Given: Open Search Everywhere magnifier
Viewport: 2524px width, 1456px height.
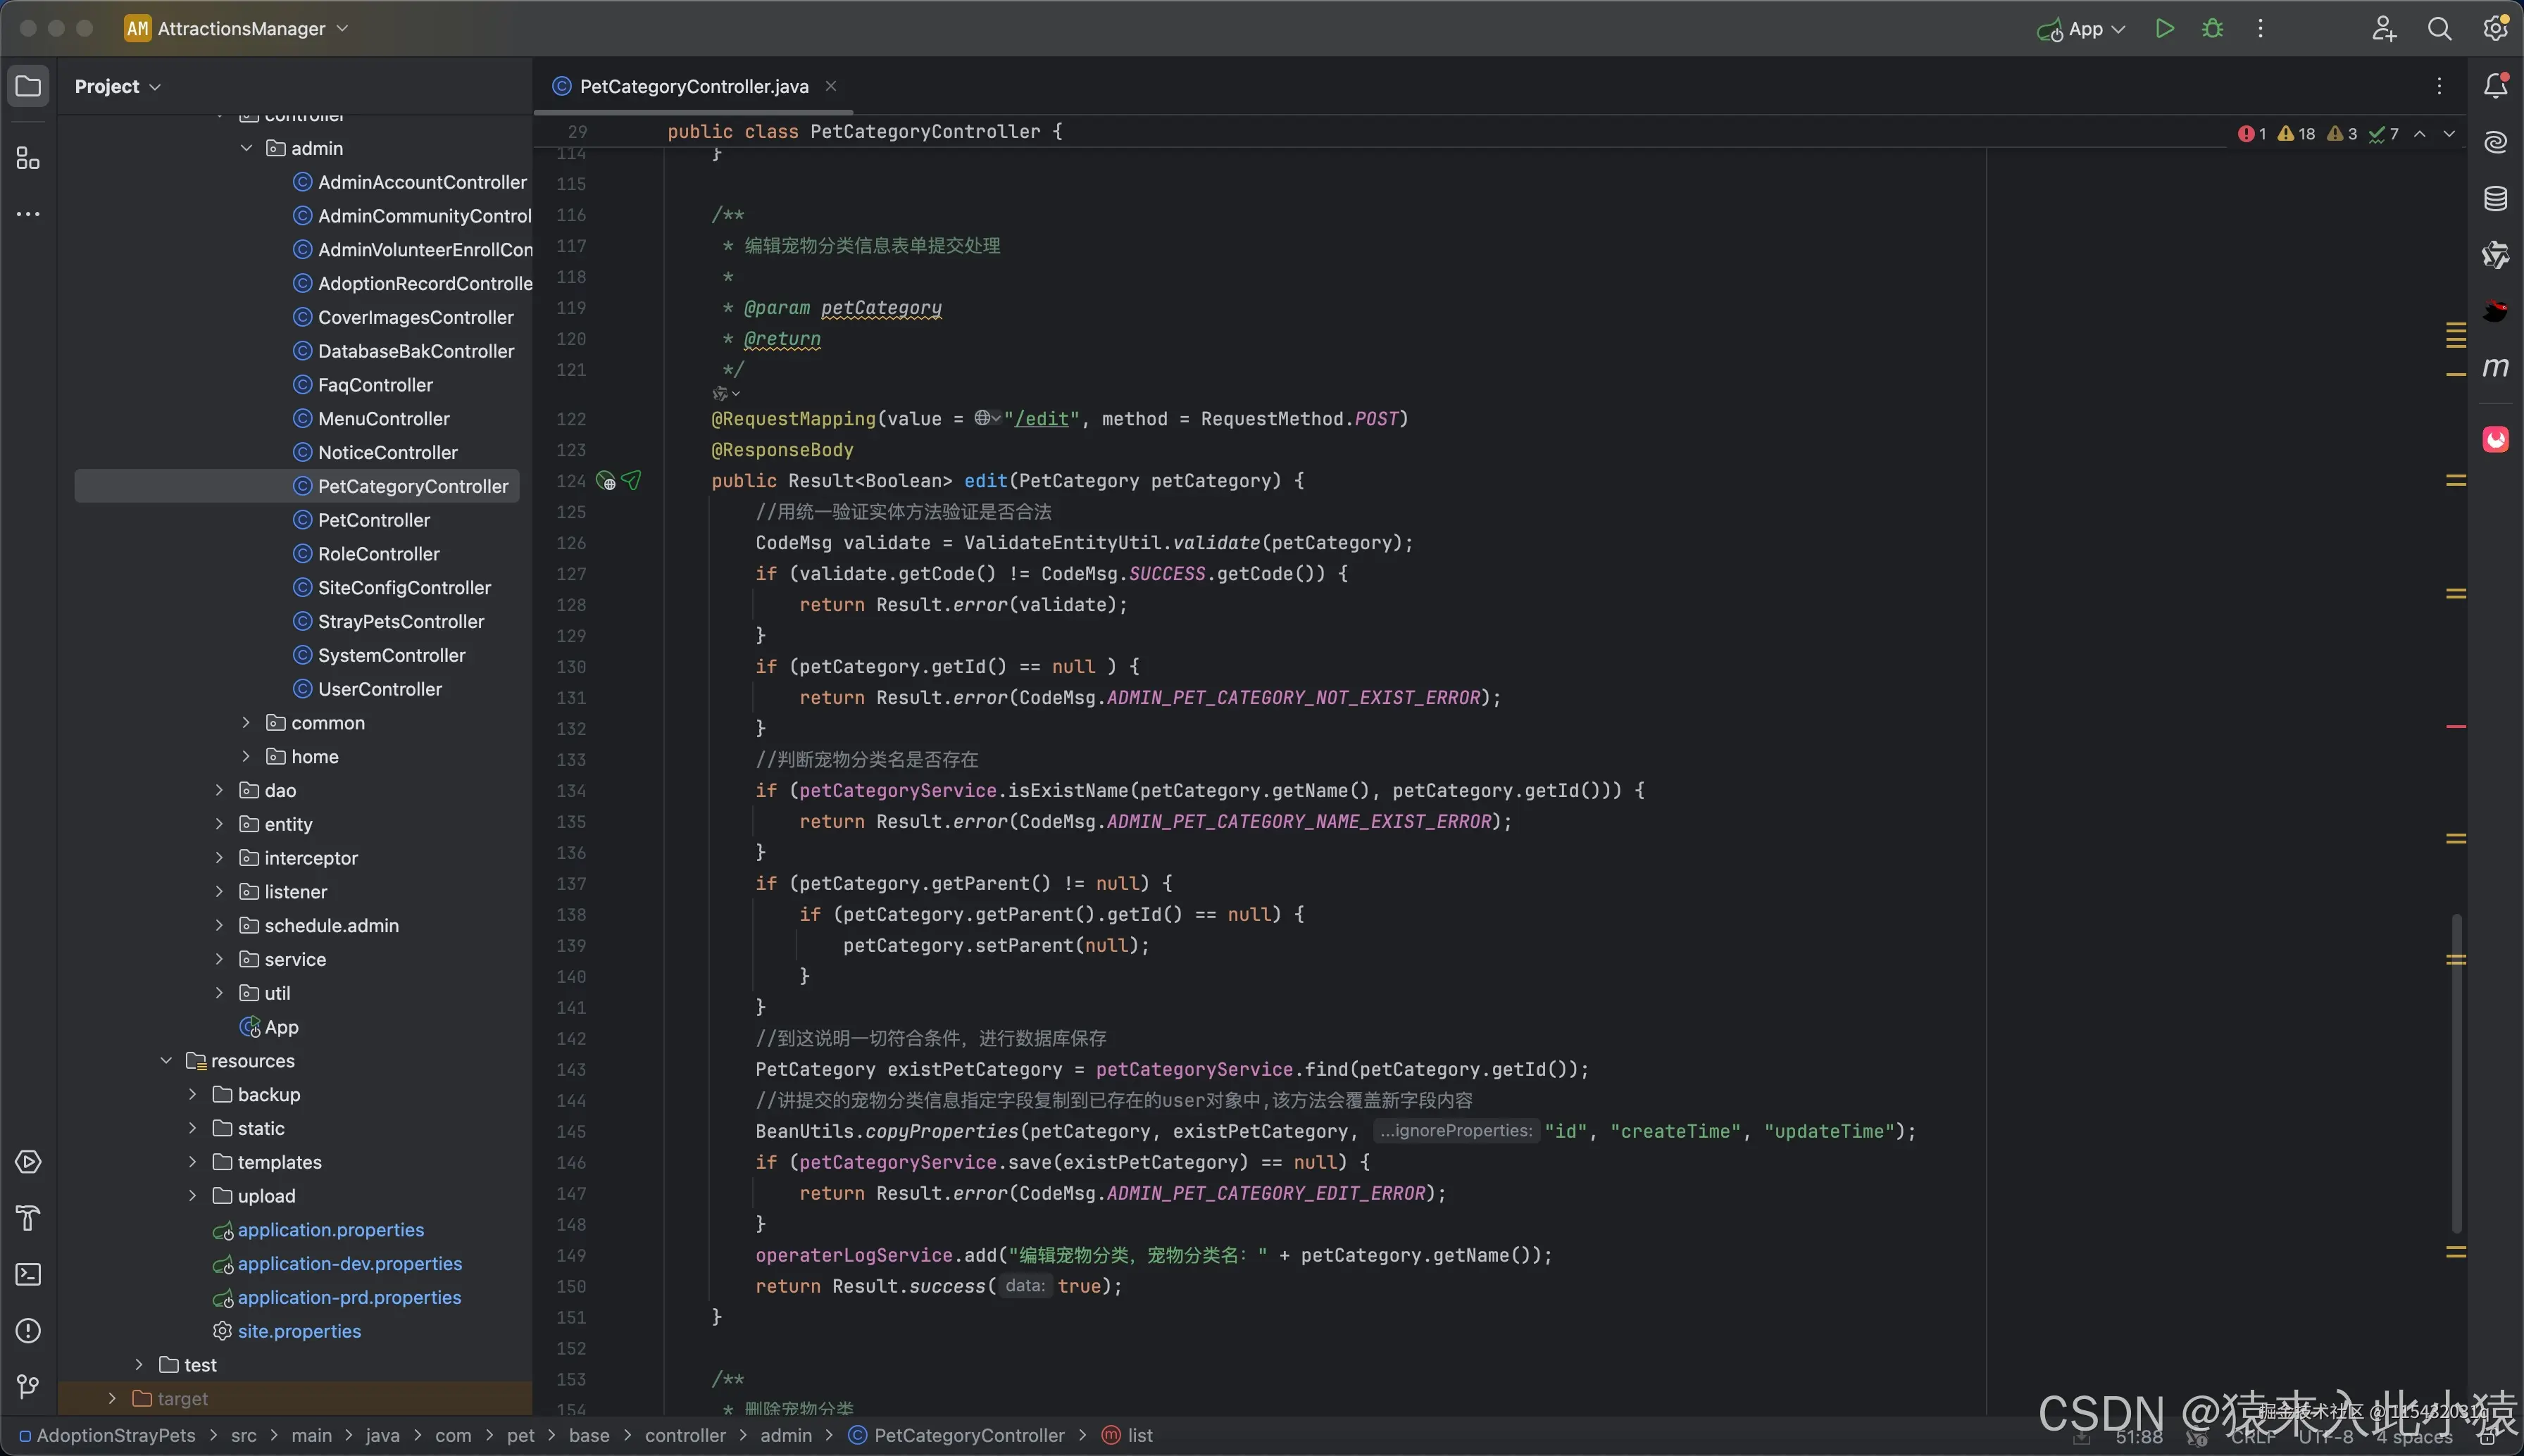Looking at the screenshot, I should pos(2439,29).
